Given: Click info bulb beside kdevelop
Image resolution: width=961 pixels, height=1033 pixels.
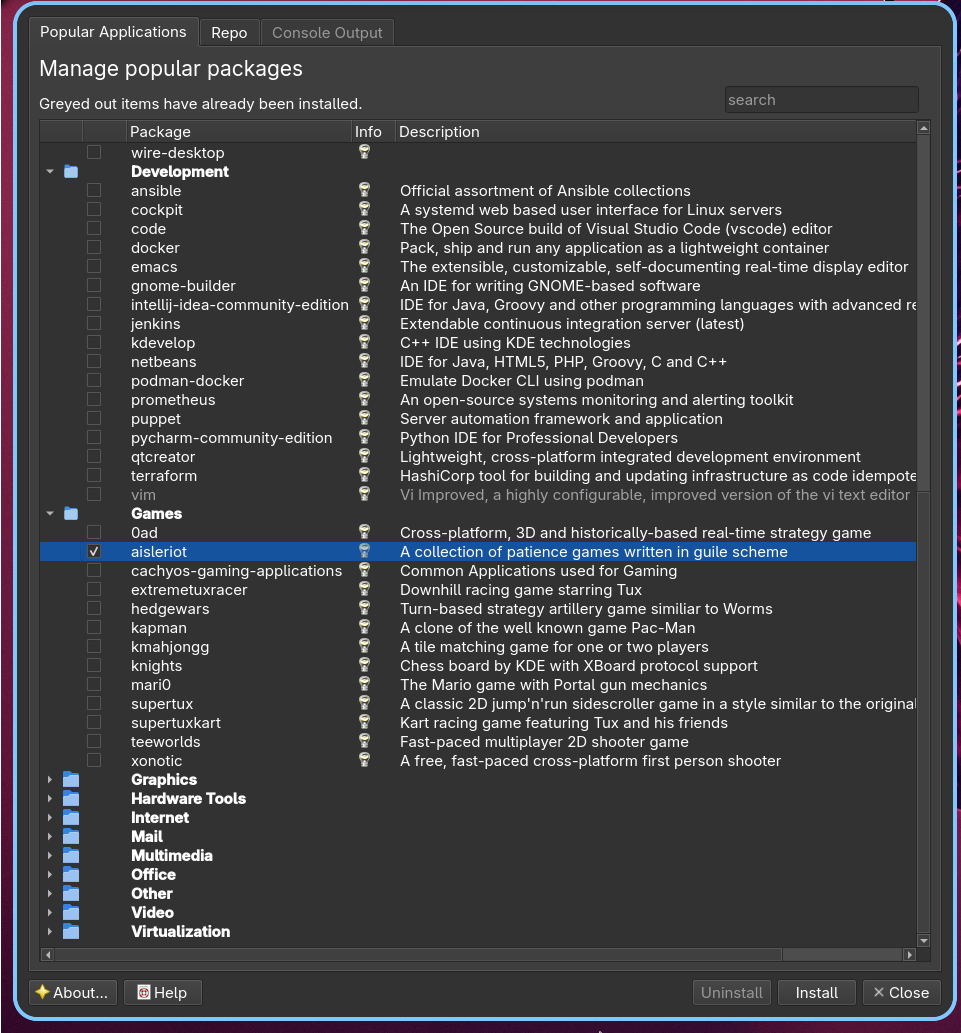Looking at the screenshot, I should coord(364,343).
